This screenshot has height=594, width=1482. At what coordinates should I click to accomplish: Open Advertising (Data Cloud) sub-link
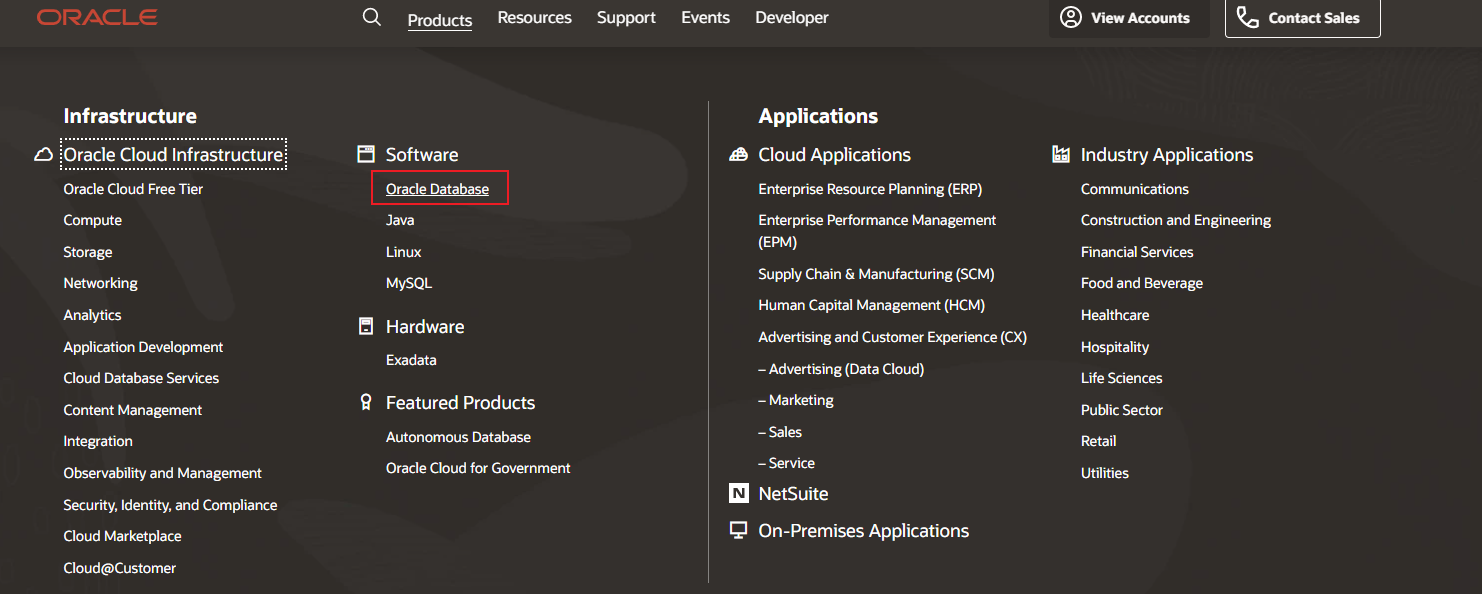pos(841,369)
